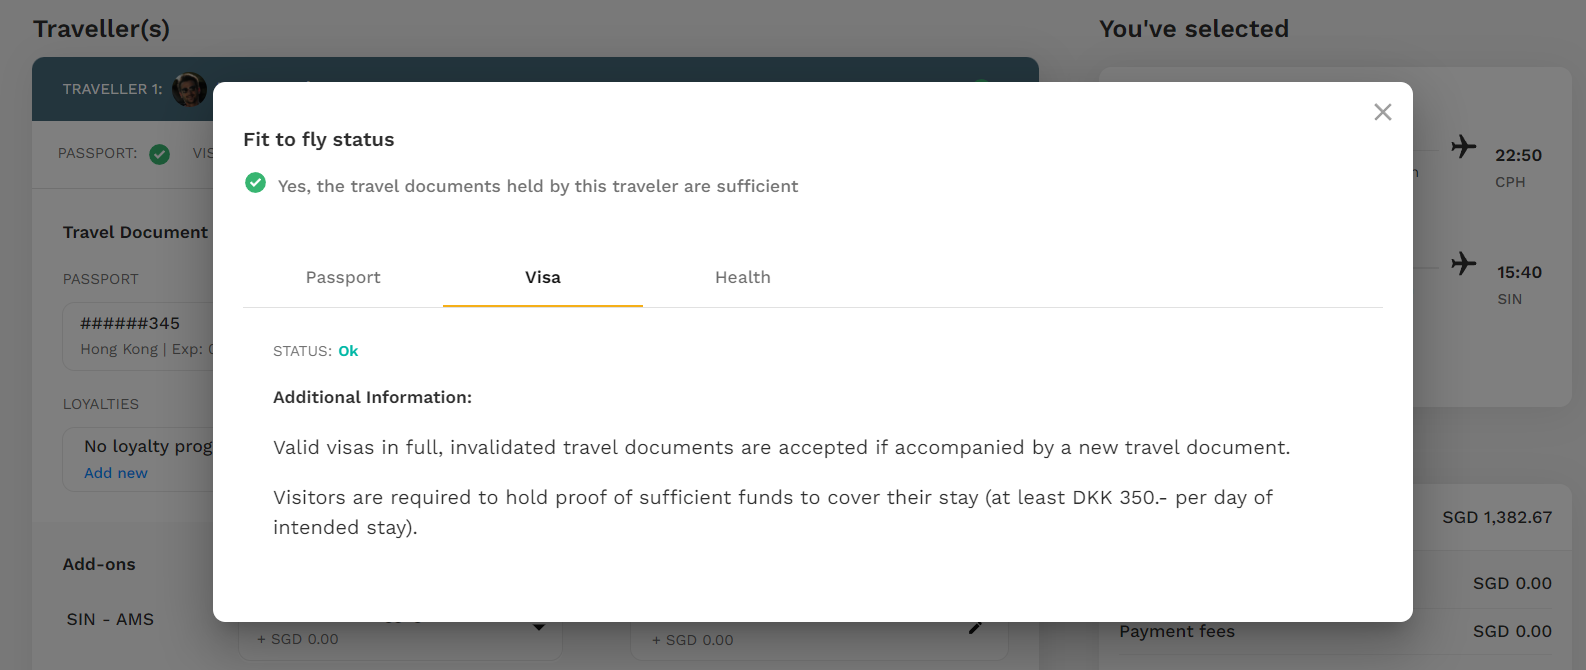Click the edit pencil icon in add-ons

point(976,627)
